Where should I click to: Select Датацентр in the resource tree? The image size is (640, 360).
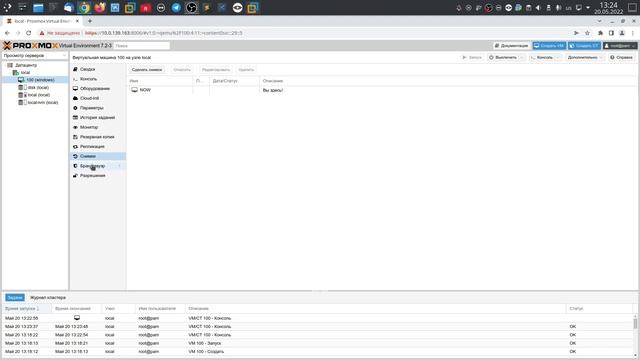click(26, 65)
